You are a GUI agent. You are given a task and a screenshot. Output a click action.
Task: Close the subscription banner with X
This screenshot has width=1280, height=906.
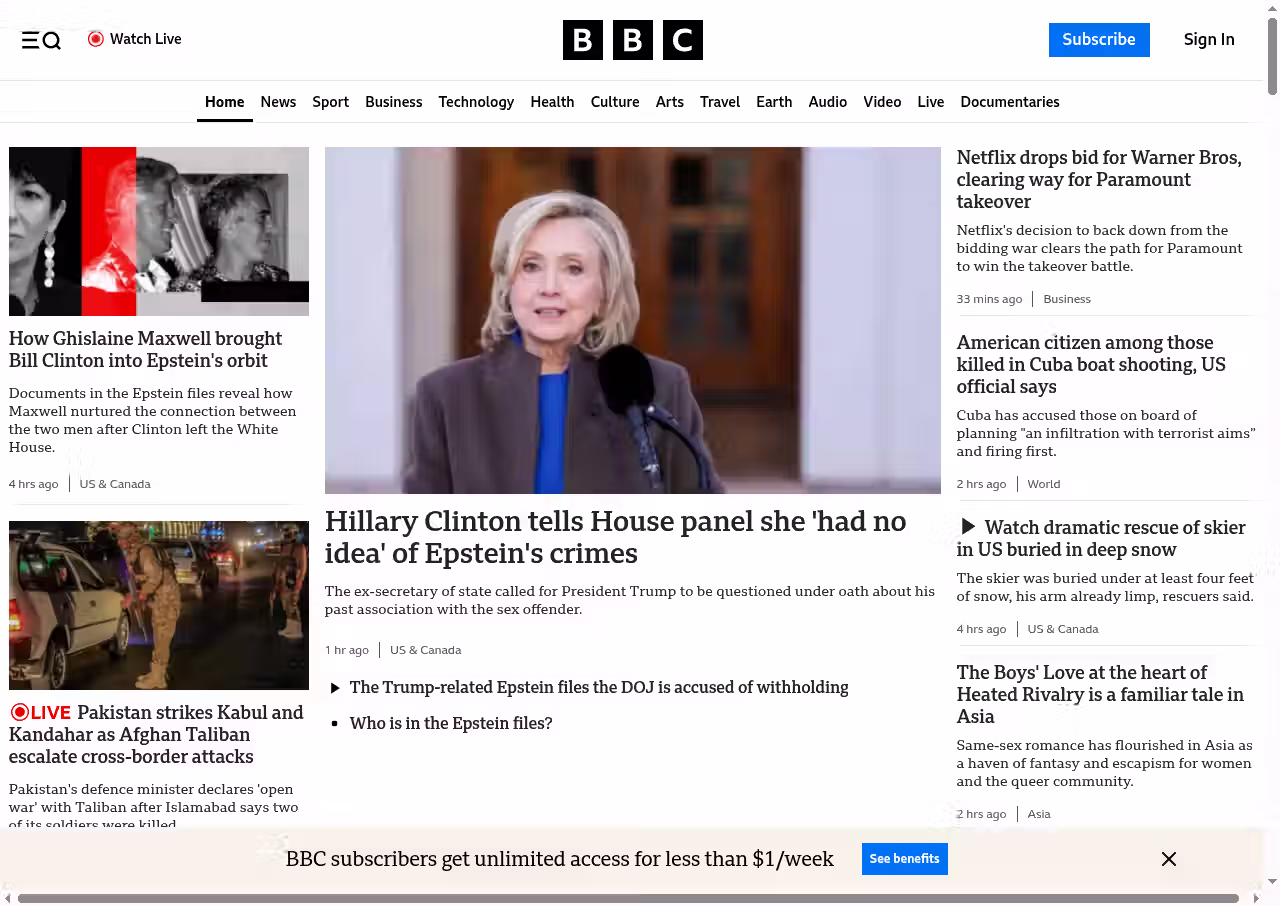coord(1168,859)
